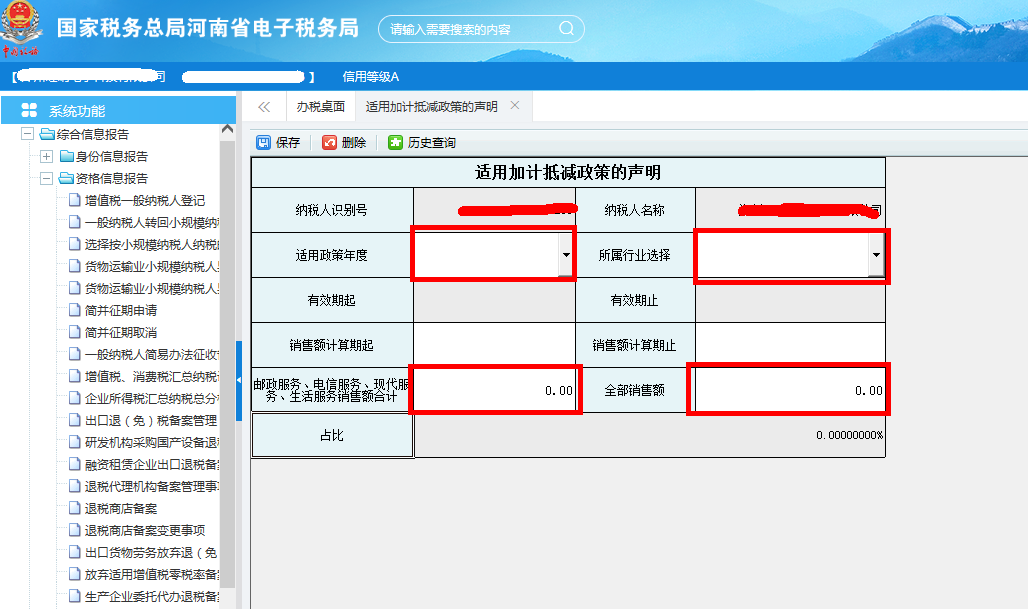1028x609 pixels.
Task: Click the blue collapse arrow on sidebar edge
Action: point(237,380)
